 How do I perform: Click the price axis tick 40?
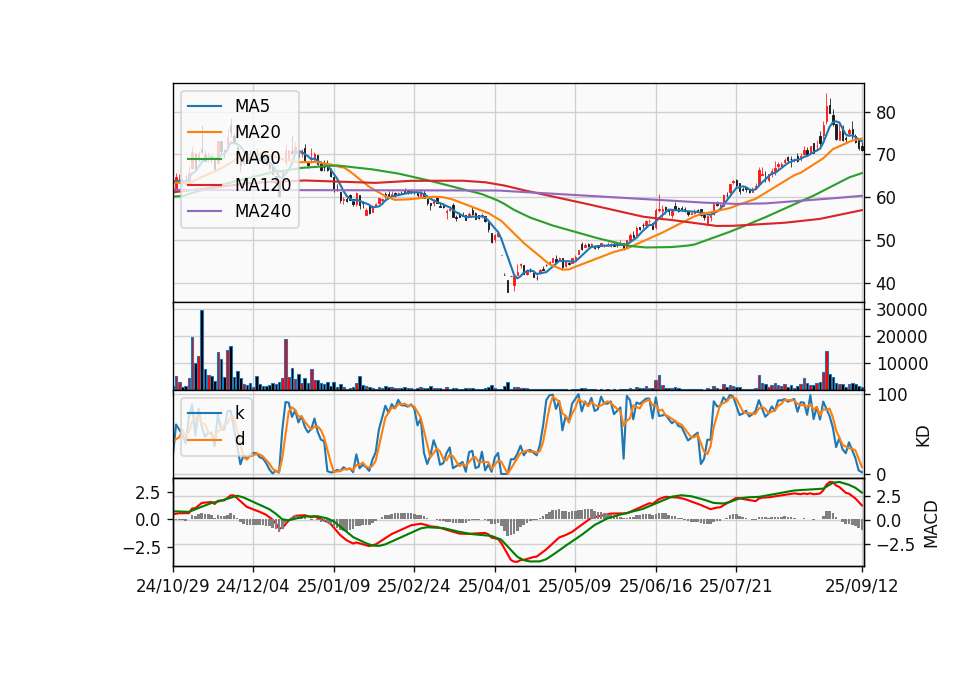(x=886, y=283)
